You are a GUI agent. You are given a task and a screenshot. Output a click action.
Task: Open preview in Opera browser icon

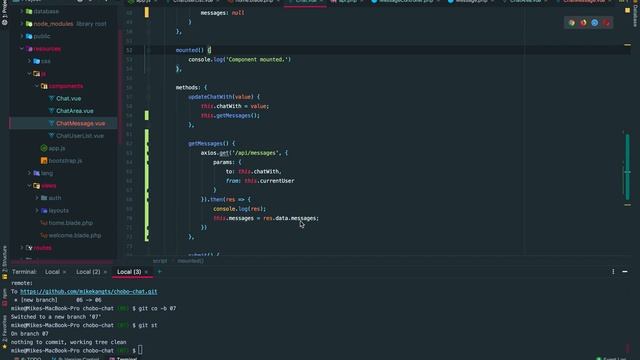[607, 23]
